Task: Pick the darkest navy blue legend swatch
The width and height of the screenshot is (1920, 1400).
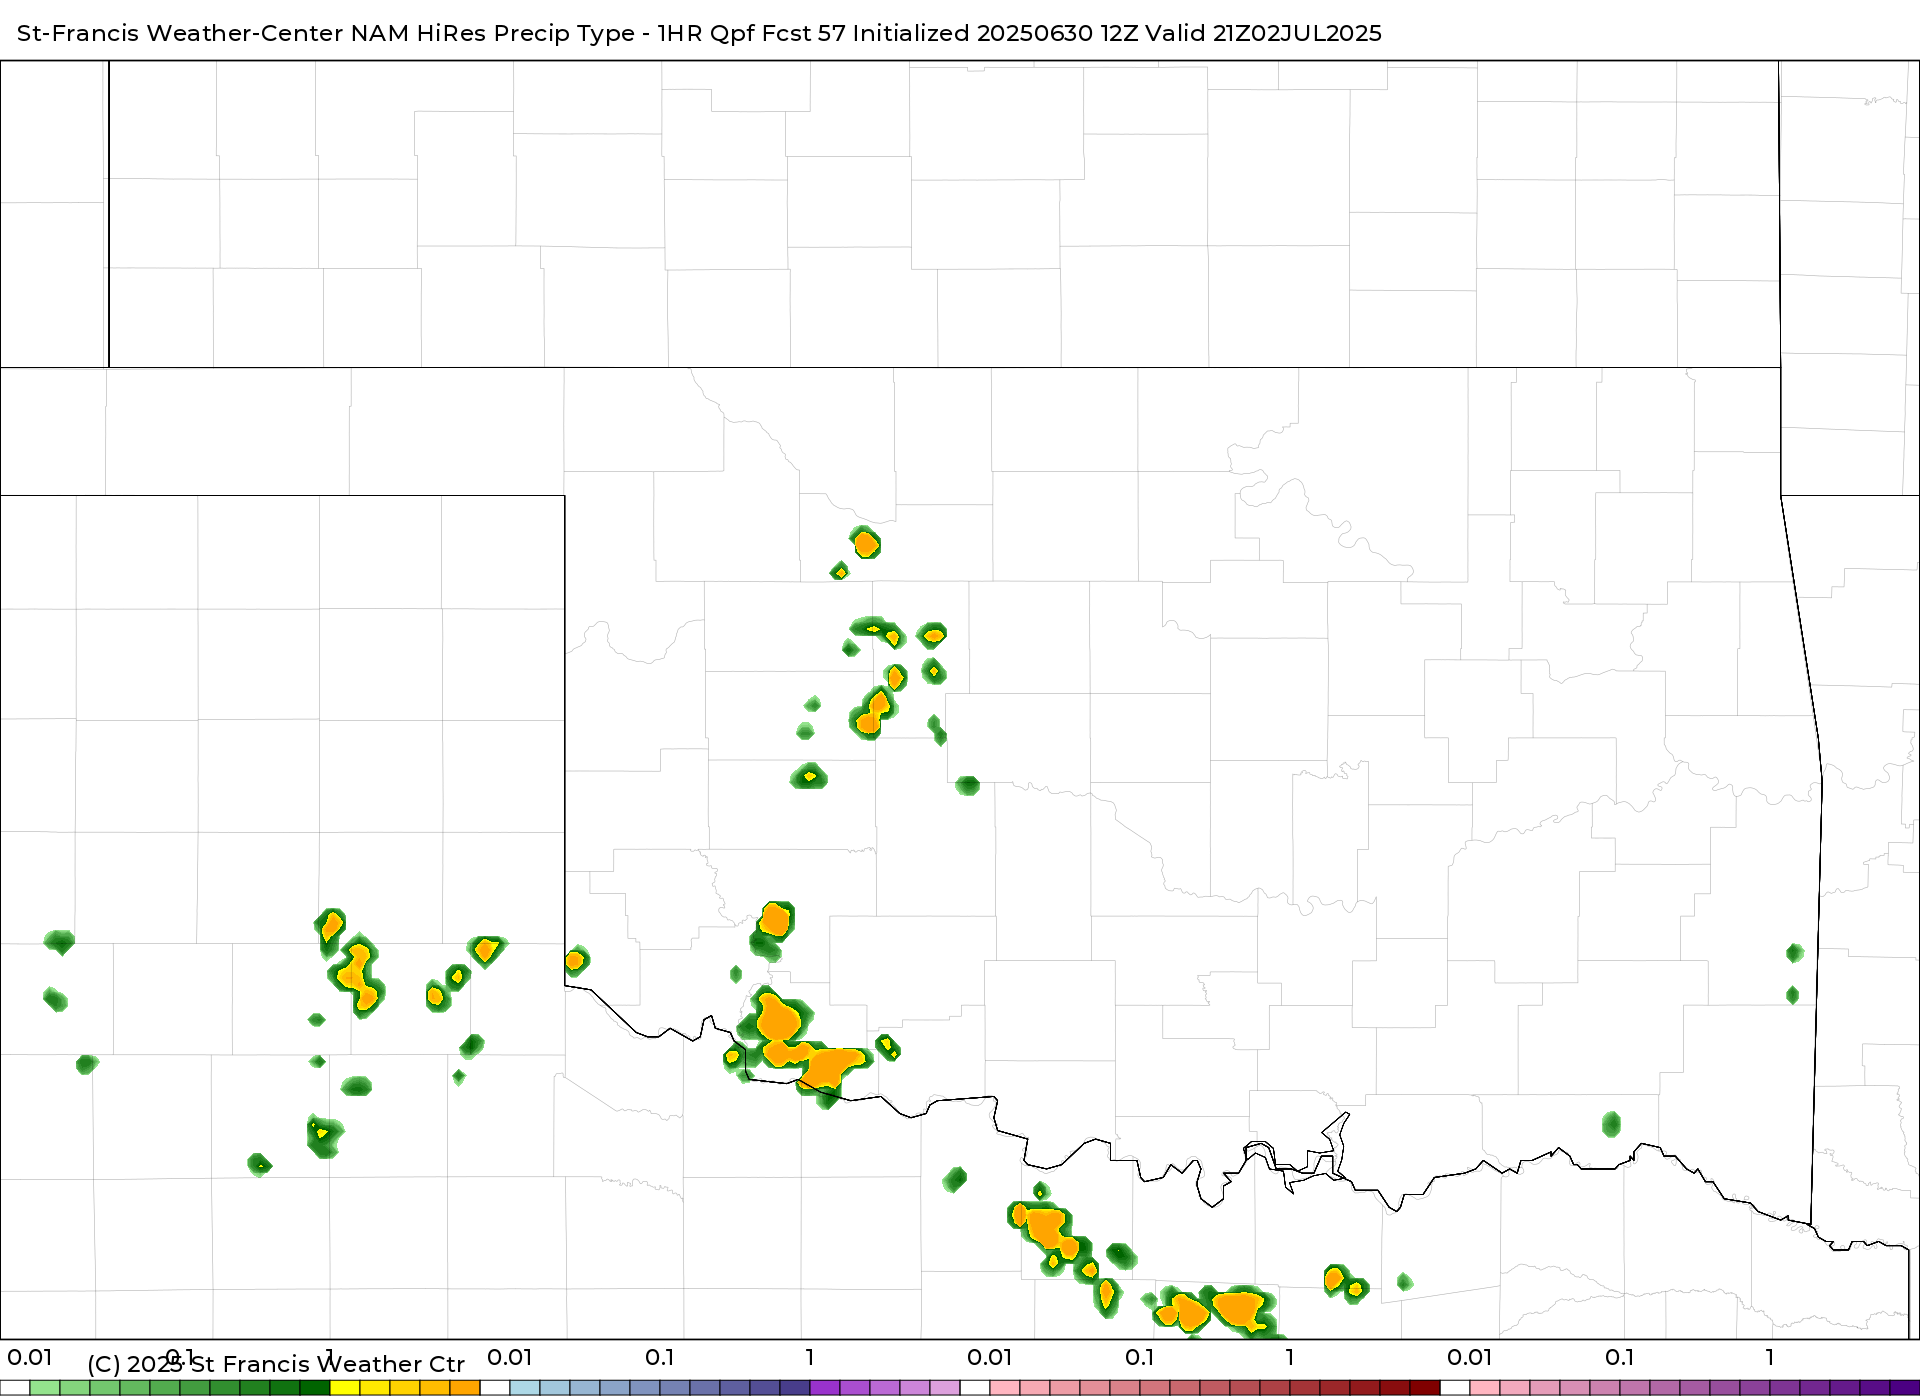Action: tap(795, 1388)
